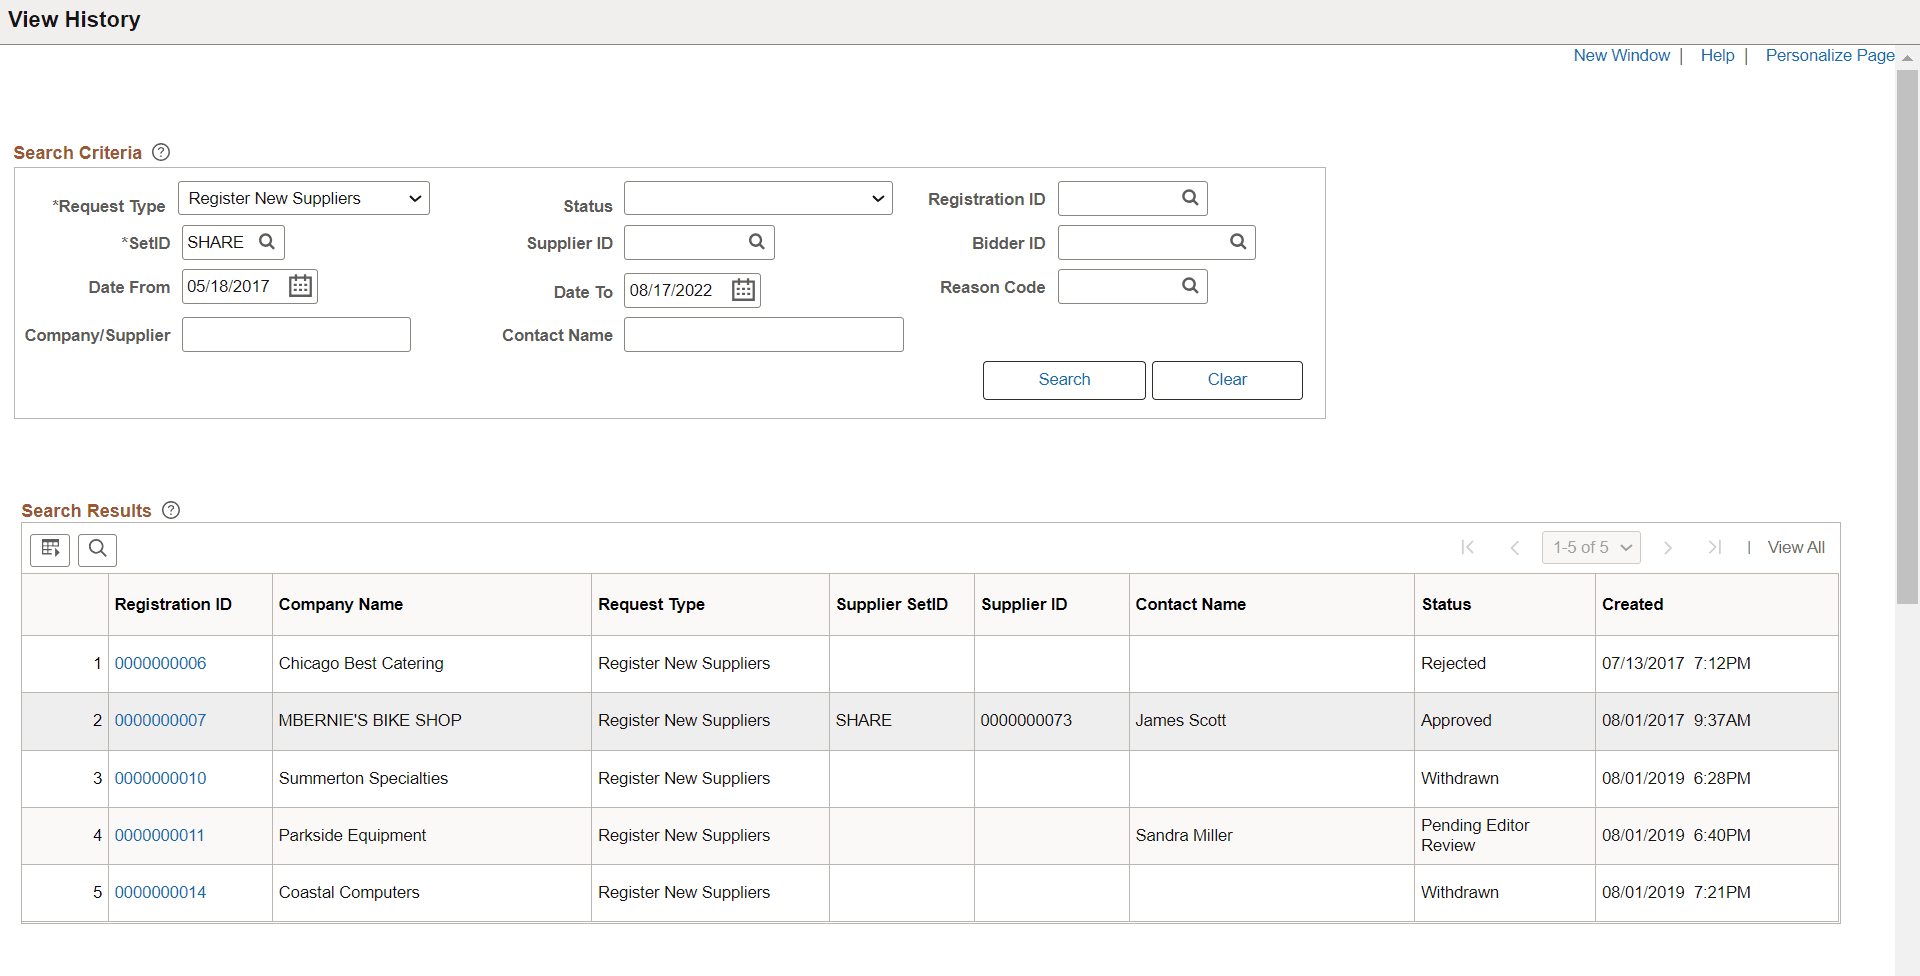Click the Search button
Image resolution: width=1920 pixels, height=976 pixels.
point(1063,380)
